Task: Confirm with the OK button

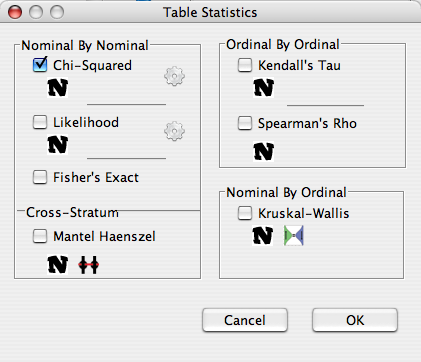Action: point(355,320)
